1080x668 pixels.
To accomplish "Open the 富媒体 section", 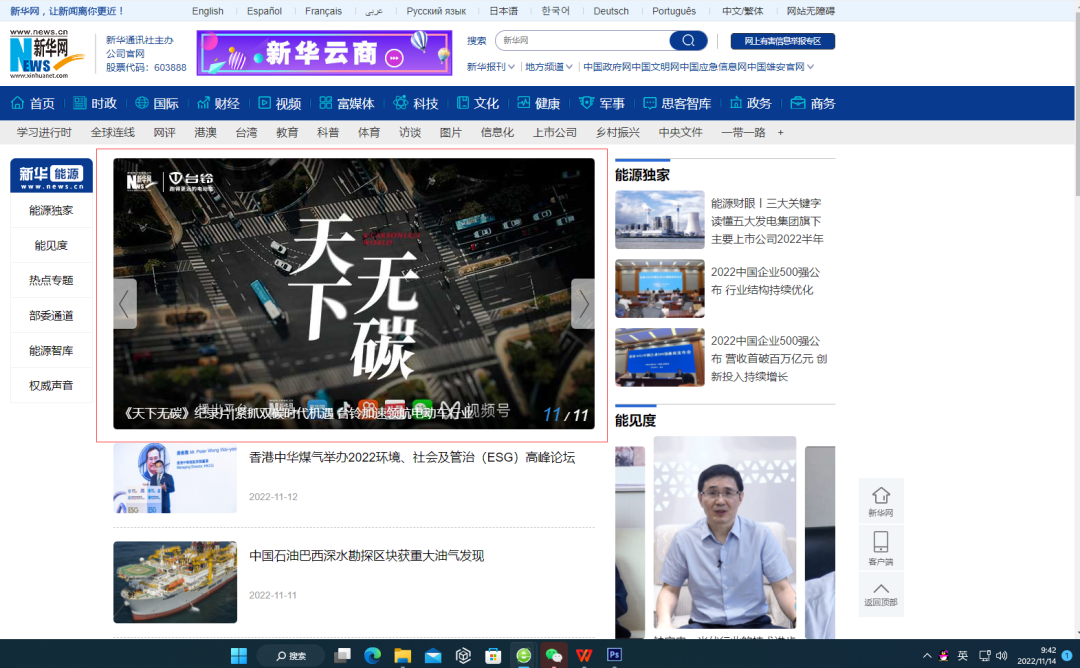I will pyautogui.click(x=347, y=103).
